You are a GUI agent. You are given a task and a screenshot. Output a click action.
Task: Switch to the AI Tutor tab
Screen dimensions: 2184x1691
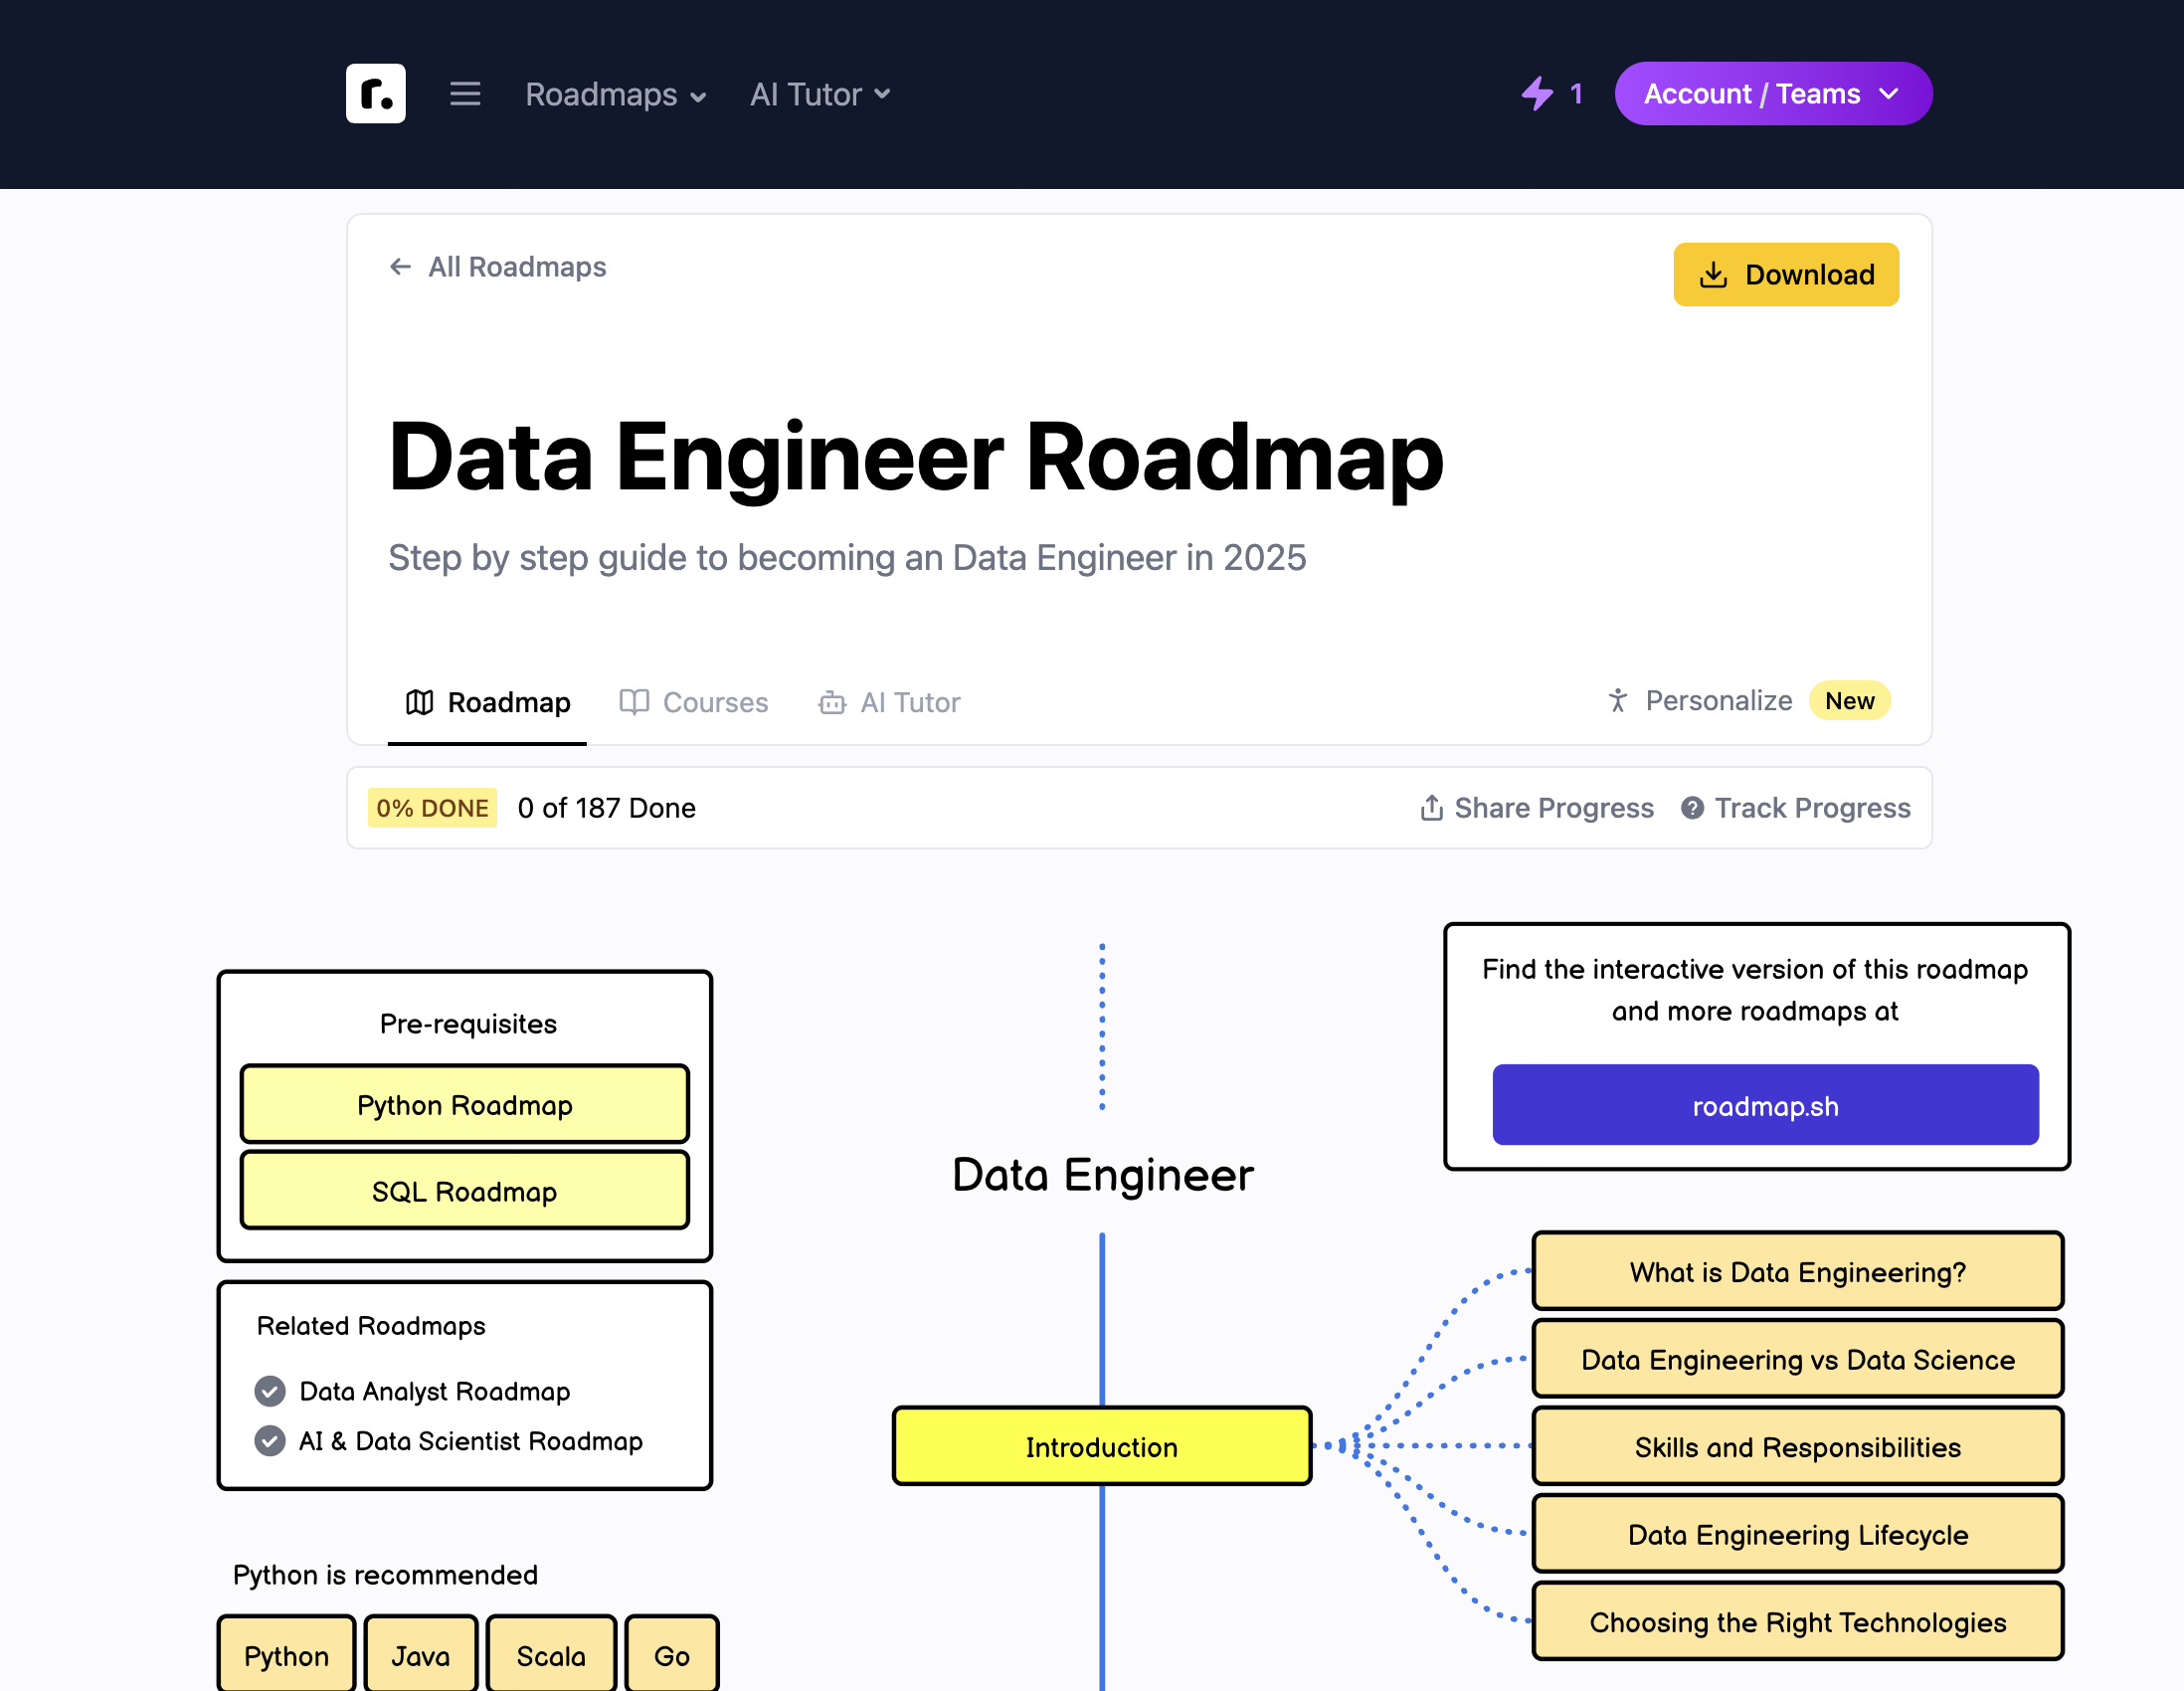click(x=889, y=702)
